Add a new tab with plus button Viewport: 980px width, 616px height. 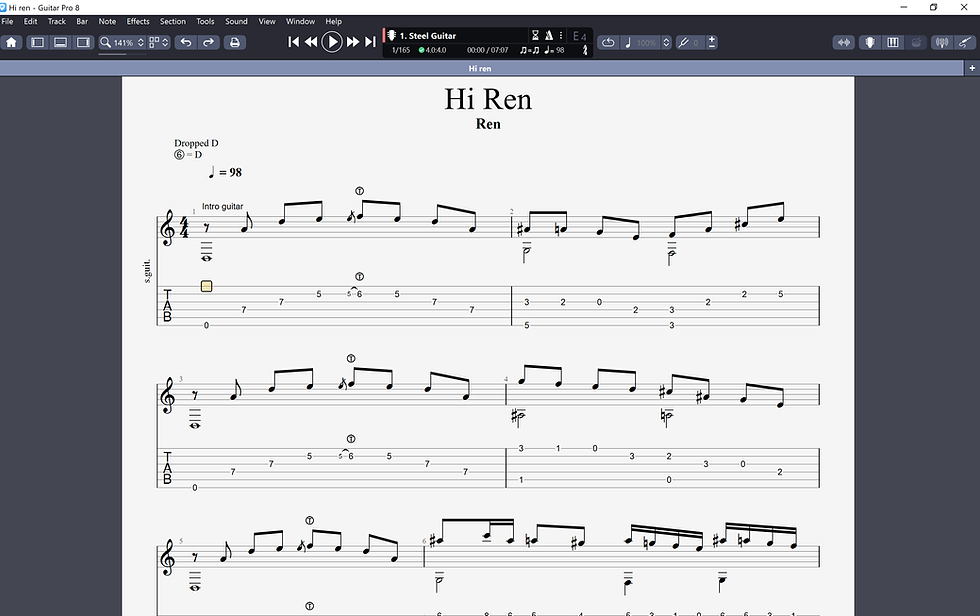[x=972, y=68]
